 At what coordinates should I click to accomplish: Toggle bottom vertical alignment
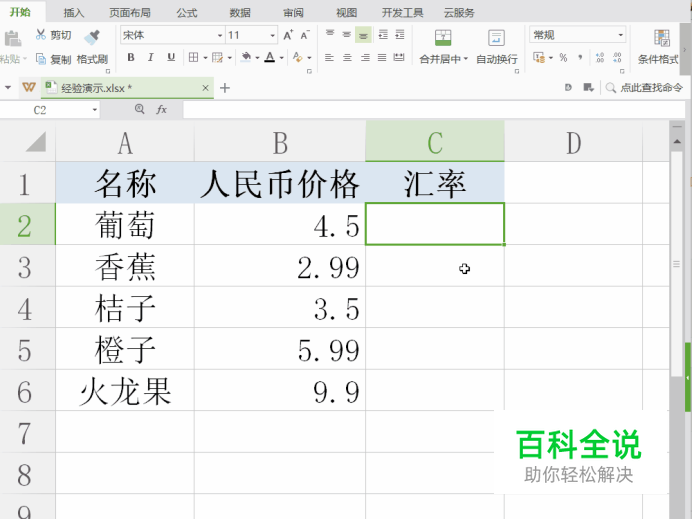pyautogui.click(x=363, y=35)
